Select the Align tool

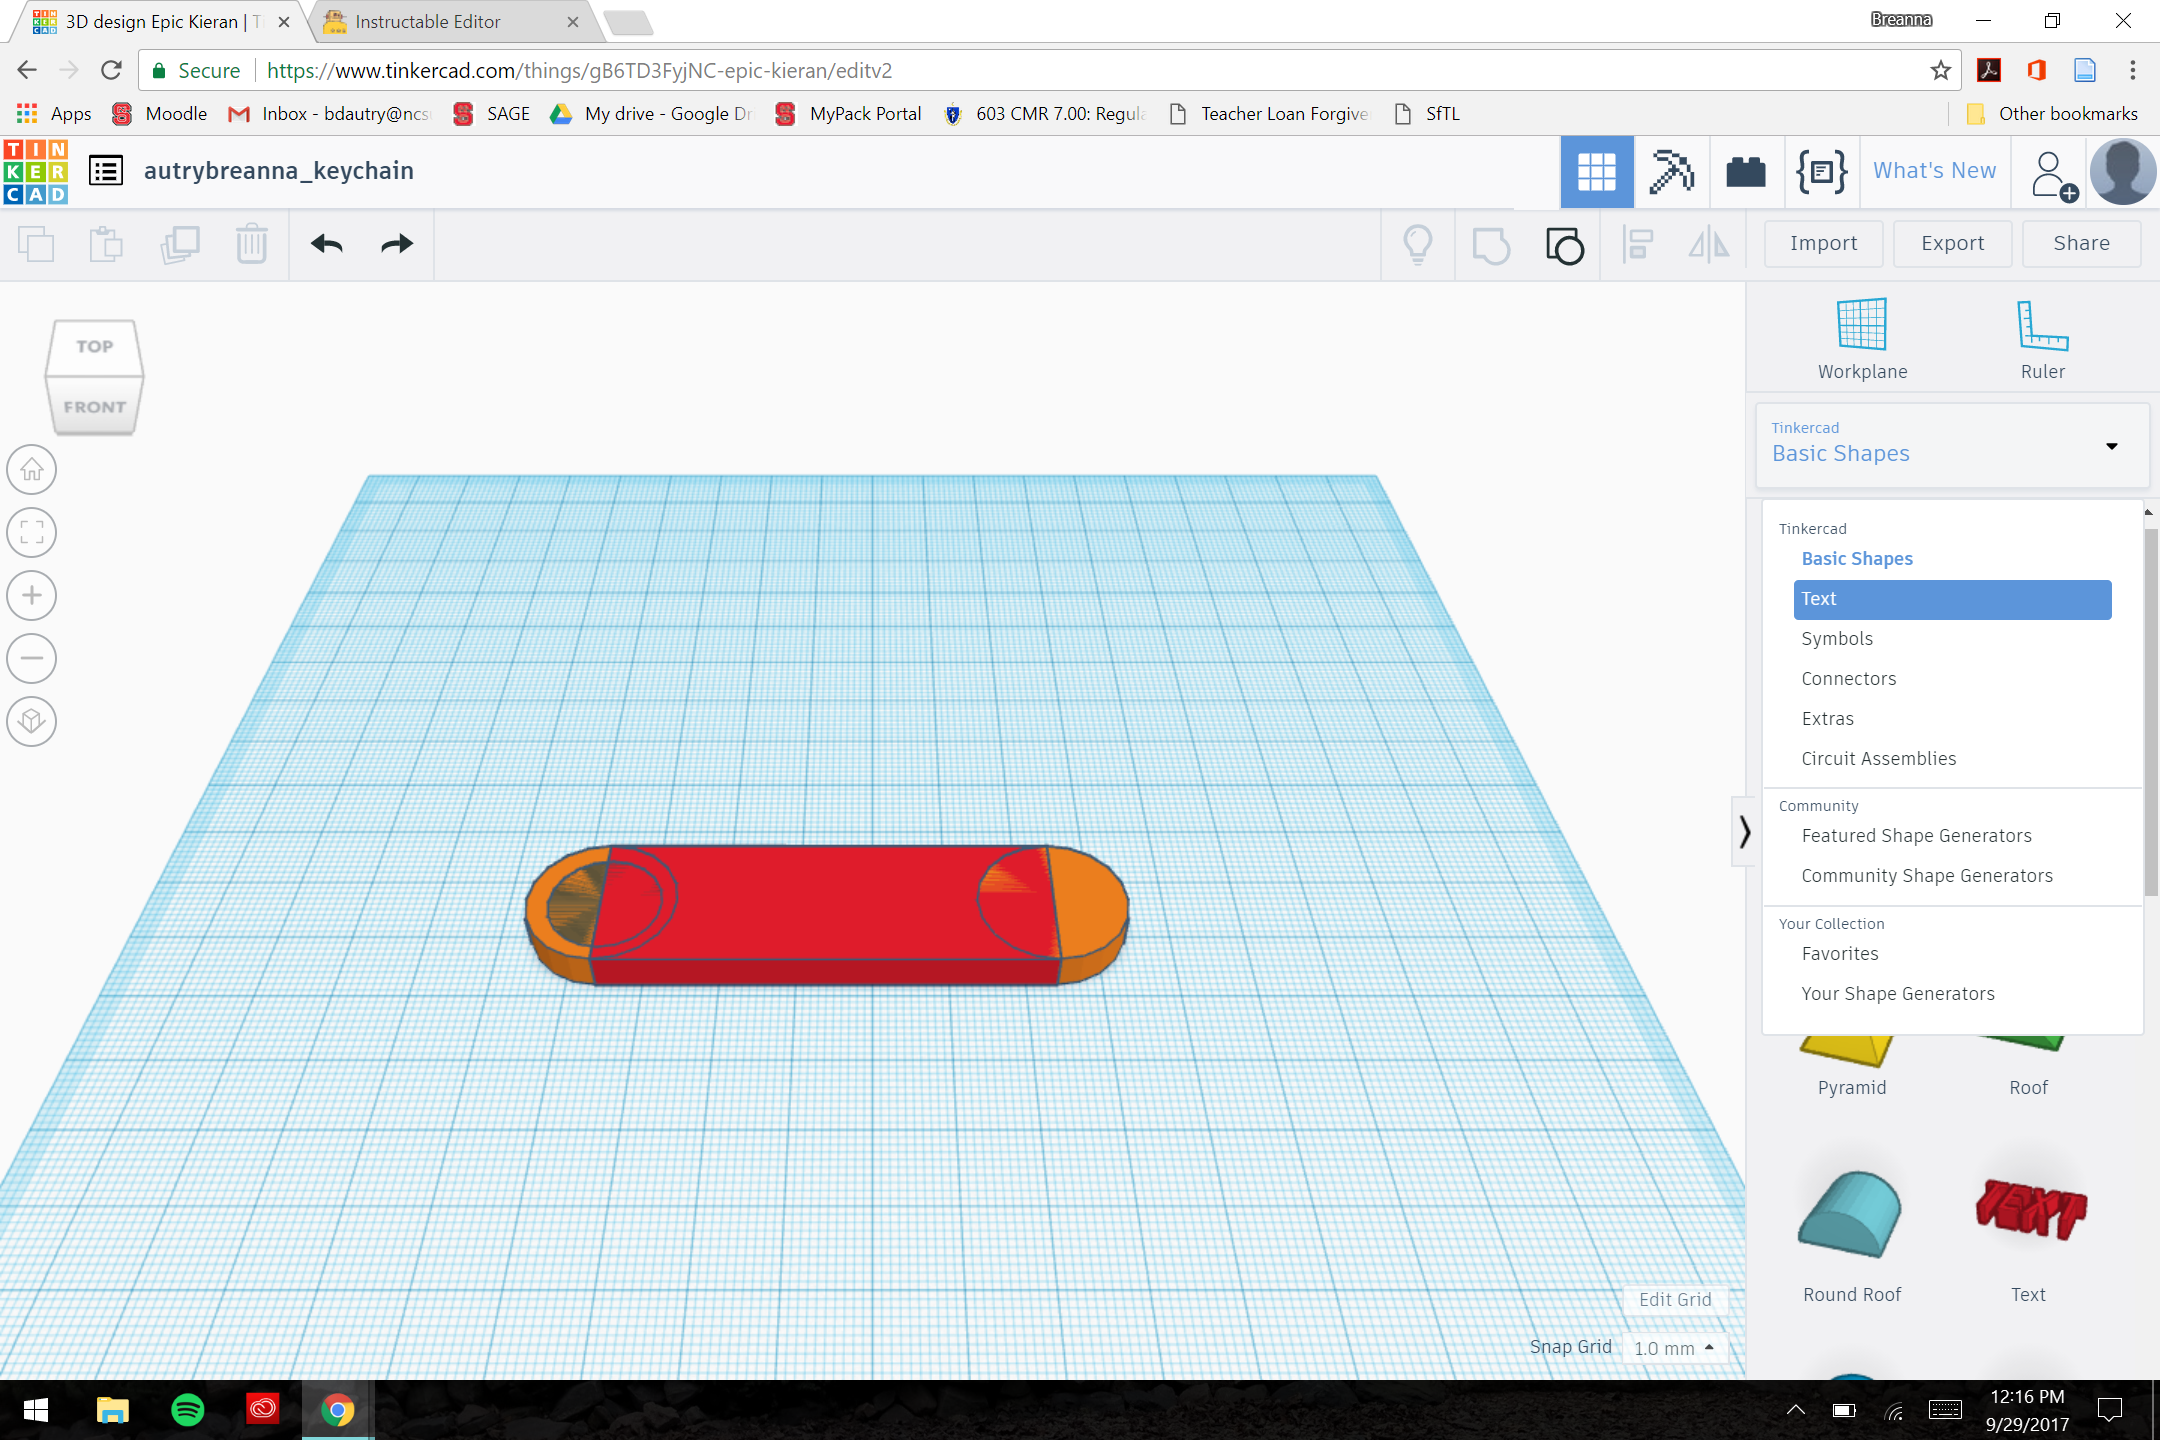1638,244
